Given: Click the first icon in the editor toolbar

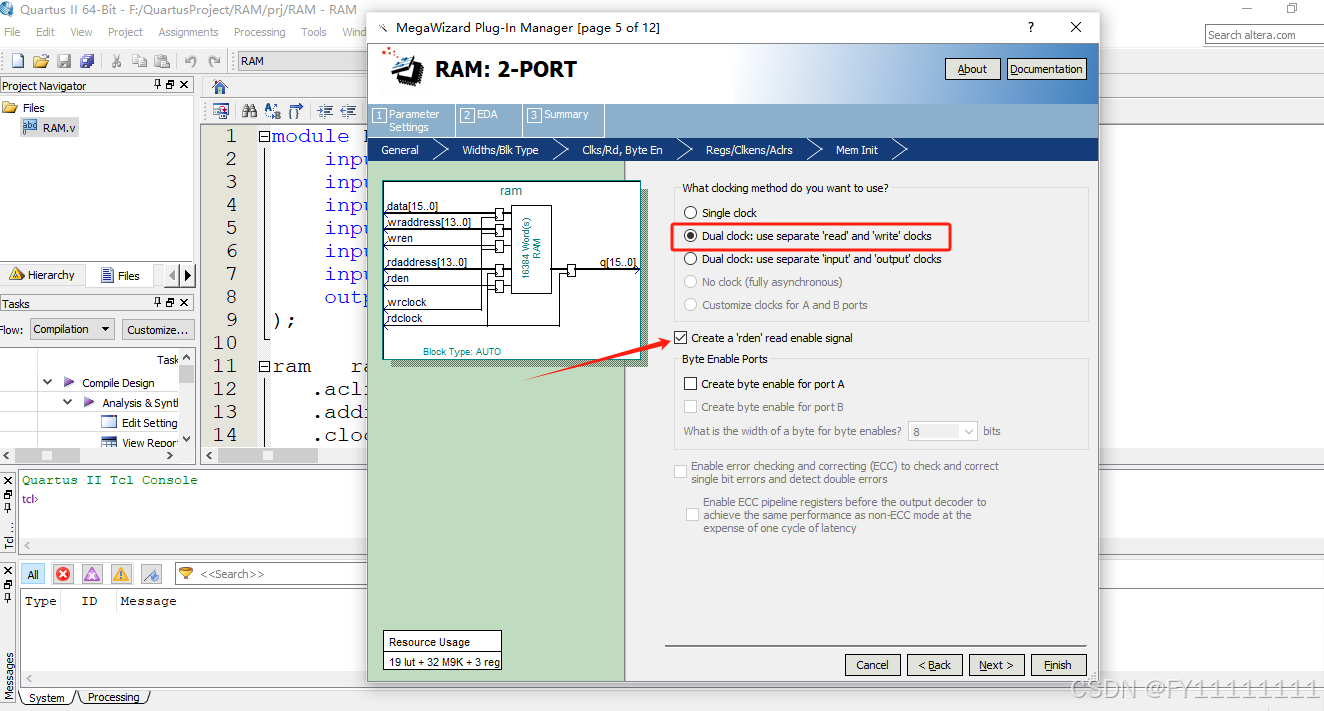Looking at the screenshot, I should pyautogui.click(x=221, y=111).
